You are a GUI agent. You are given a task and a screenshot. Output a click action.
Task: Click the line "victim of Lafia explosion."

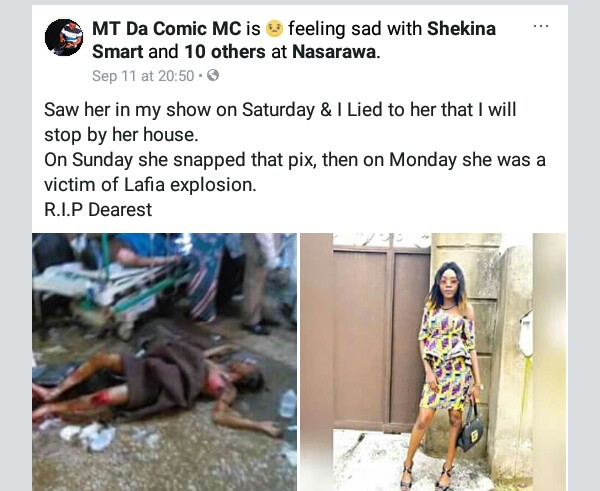(150, 185)
